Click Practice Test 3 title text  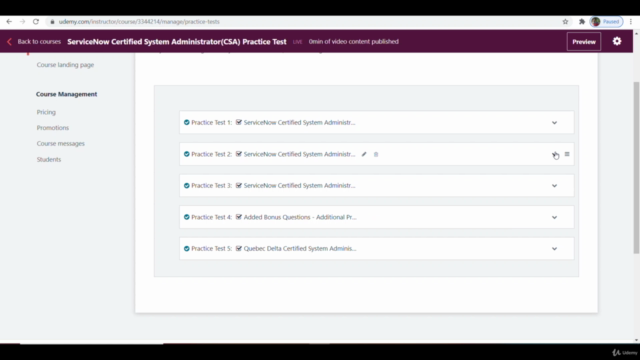(299, 186)
